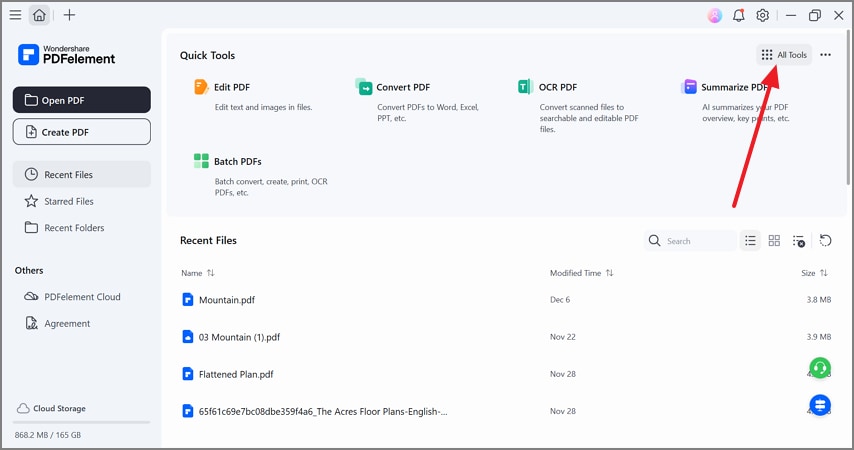
Task: Switch recent files to list view
Action: 750,241
